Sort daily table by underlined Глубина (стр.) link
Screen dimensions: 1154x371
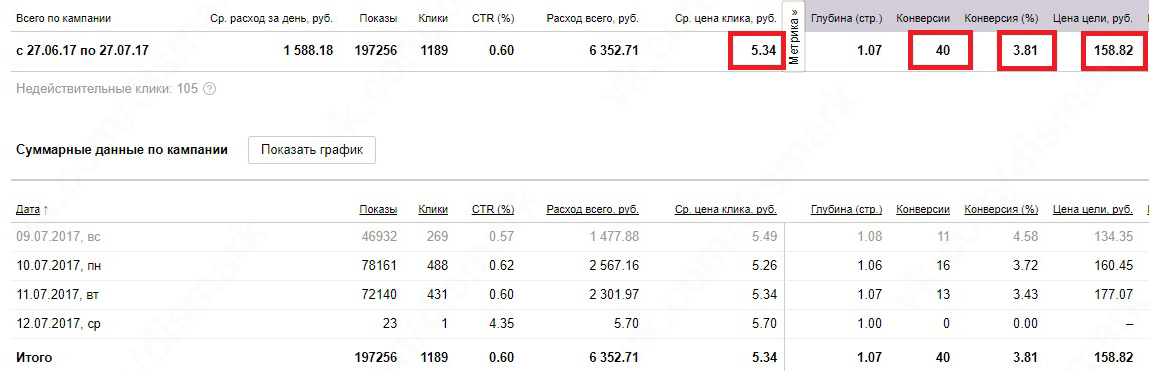846,210
